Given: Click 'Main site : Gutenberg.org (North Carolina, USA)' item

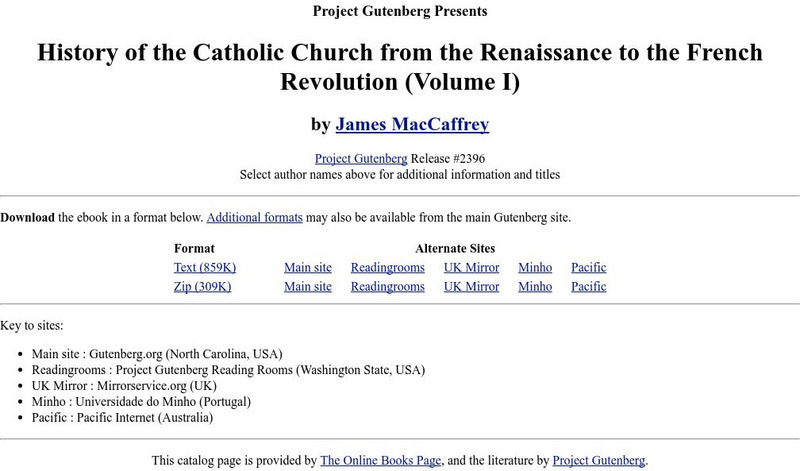Looking at the screenshot, I should 157,354.
